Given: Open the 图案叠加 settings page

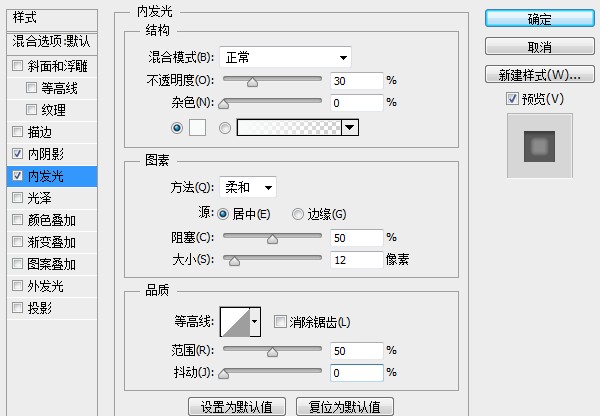Looking at the screenshot, I should [52, 264].
